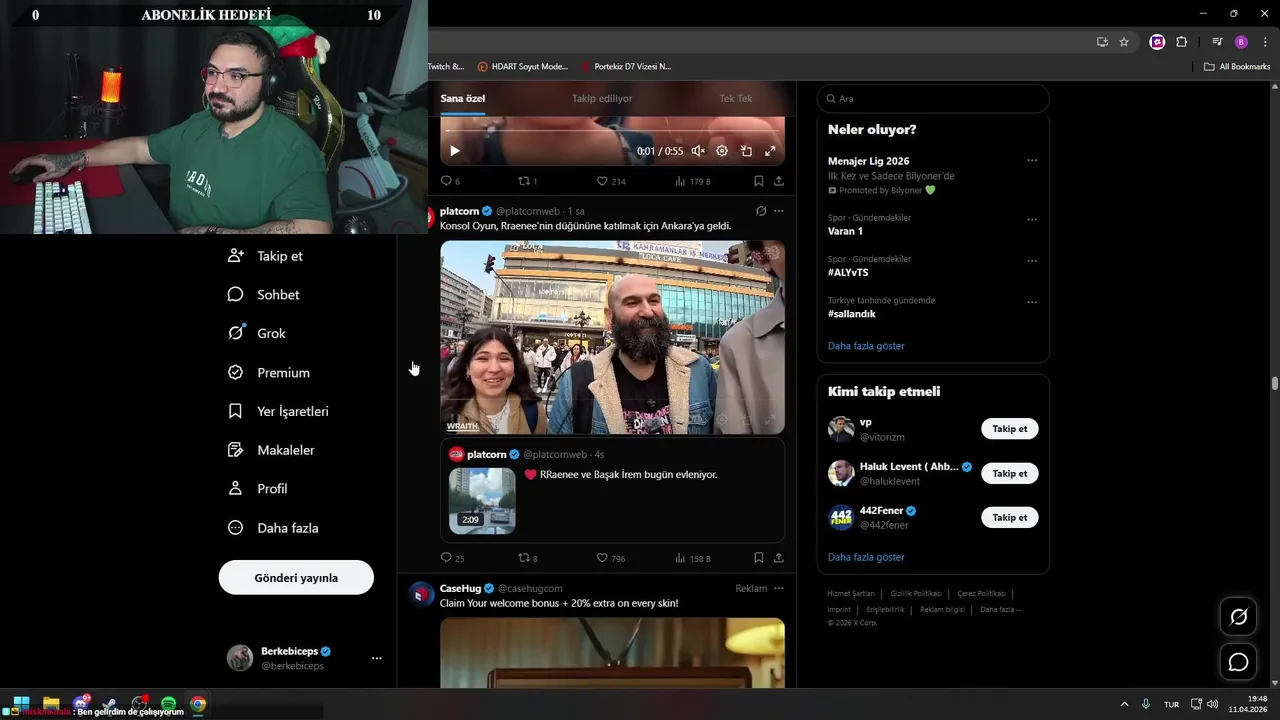1280x720 pixels.
Task: Open Berkebiceps account switcher
Action: [x=304, y=658]
